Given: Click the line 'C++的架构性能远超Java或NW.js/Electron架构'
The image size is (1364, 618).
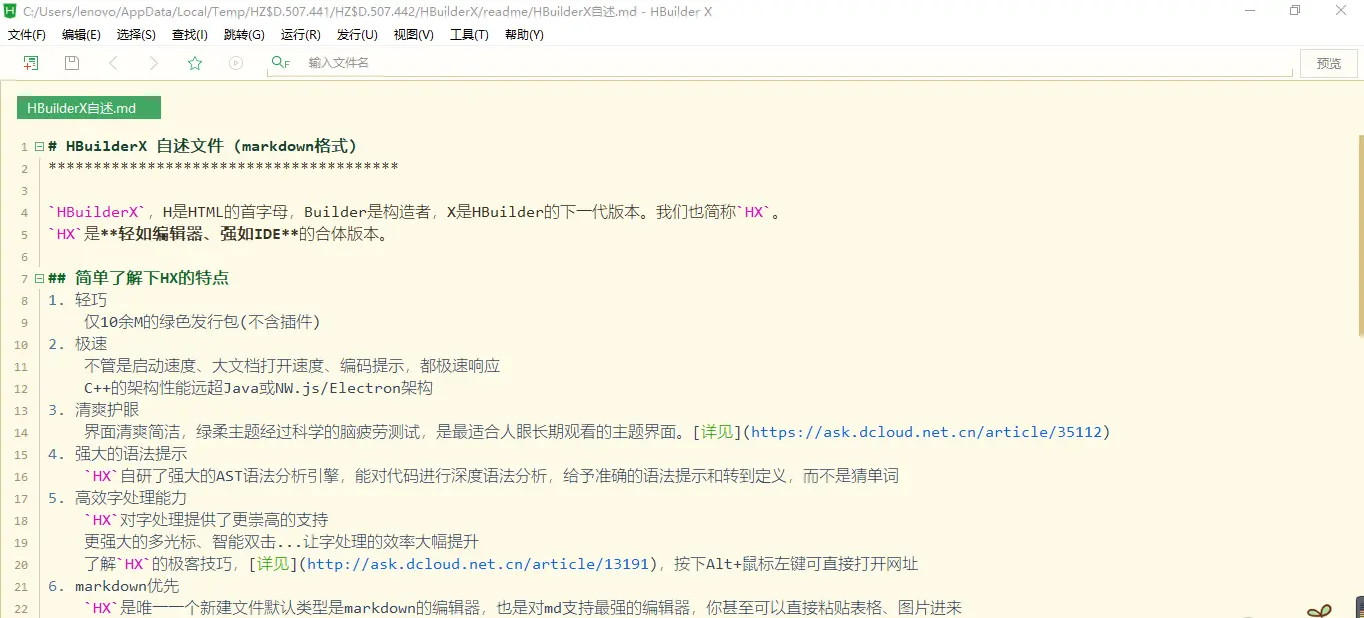Looking at the screenshot, I should point(258,388).
